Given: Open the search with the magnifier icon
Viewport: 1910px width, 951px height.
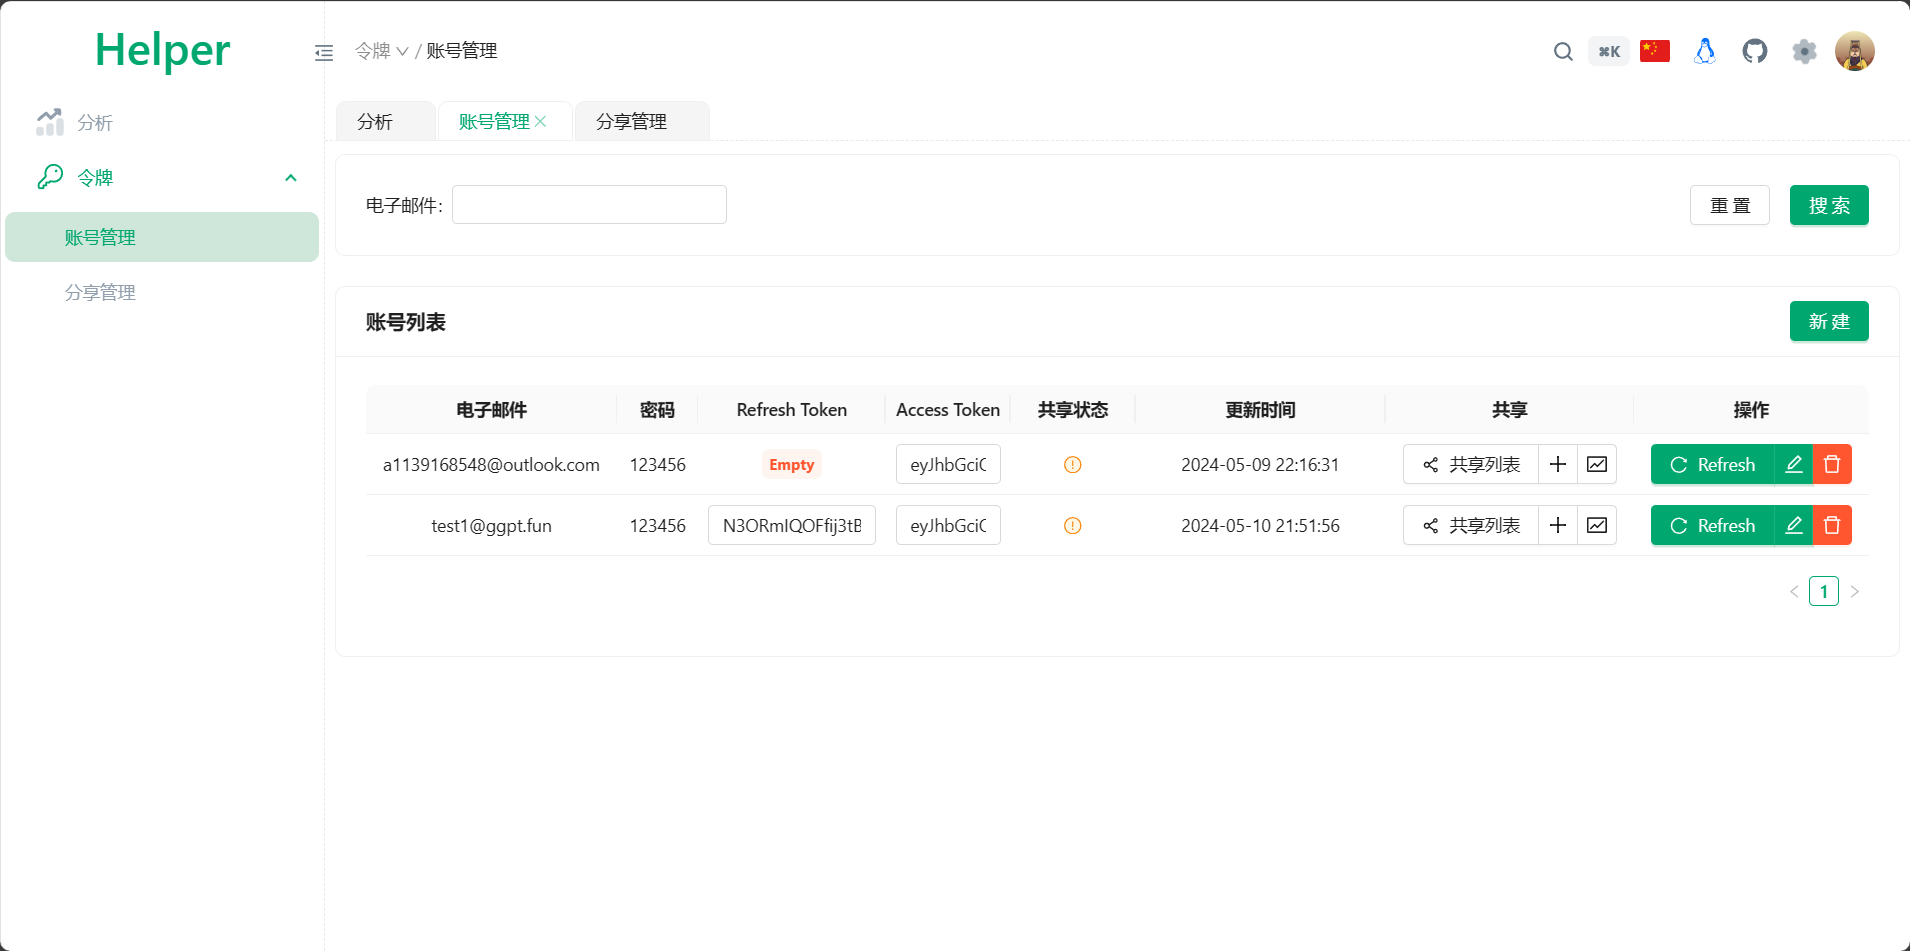Looking at the screenshot, I should pos(1562,51).
